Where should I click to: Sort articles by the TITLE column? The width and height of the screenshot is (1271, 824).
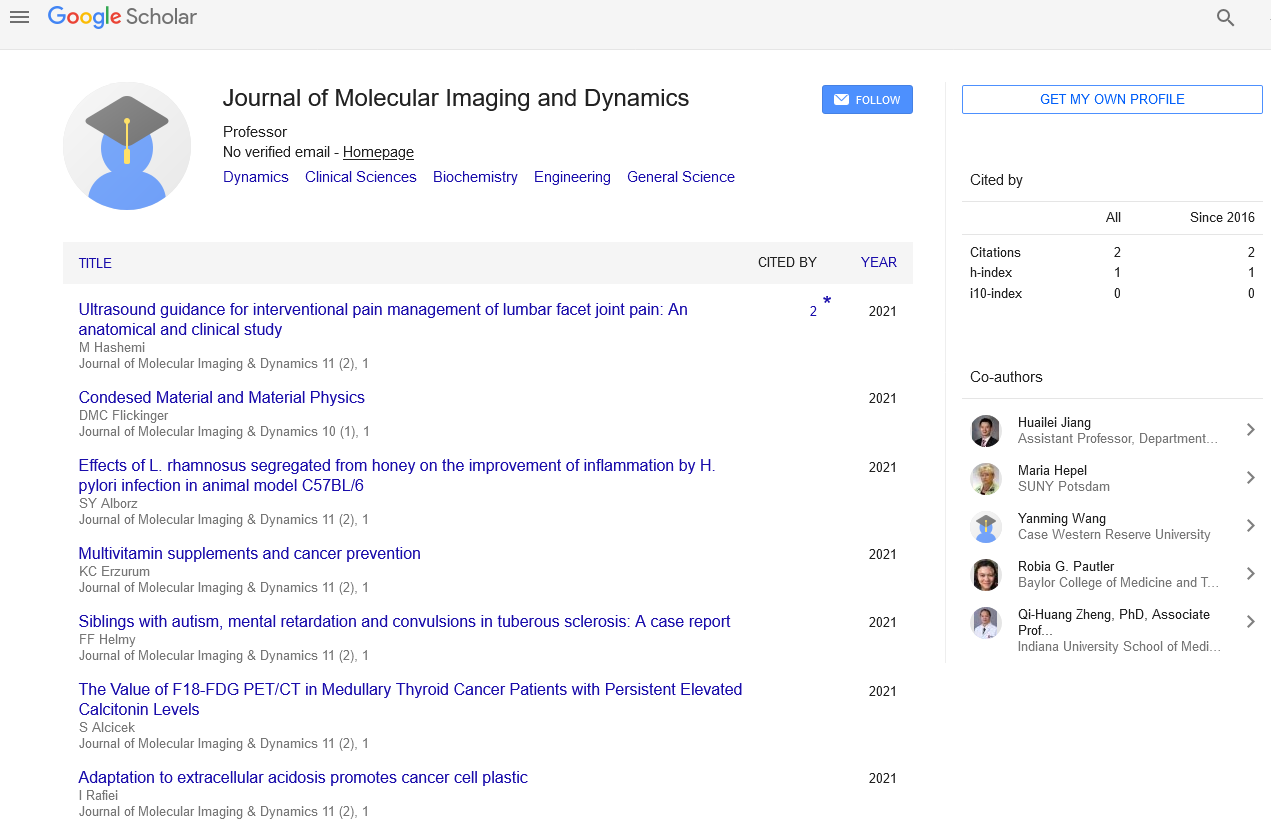point(95,263)
